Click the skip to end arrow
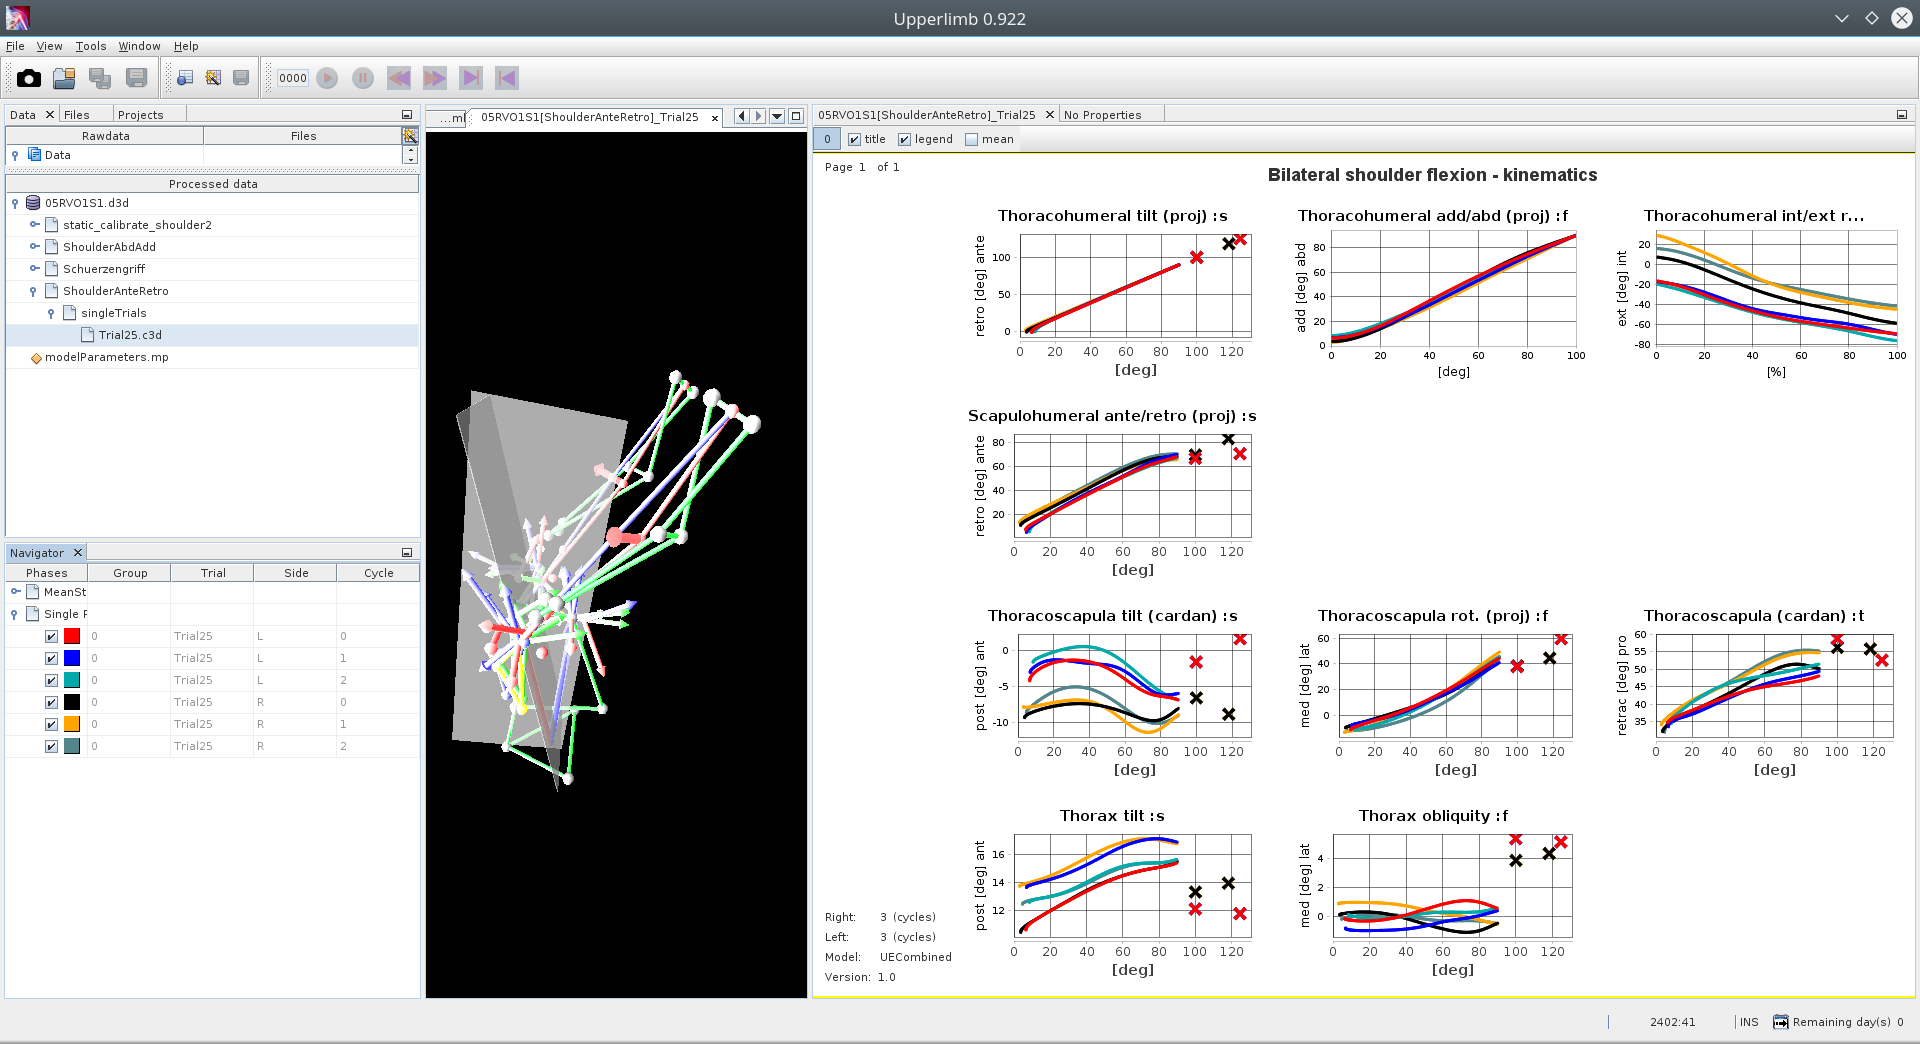The image size is (1920, 1044). 471,78
